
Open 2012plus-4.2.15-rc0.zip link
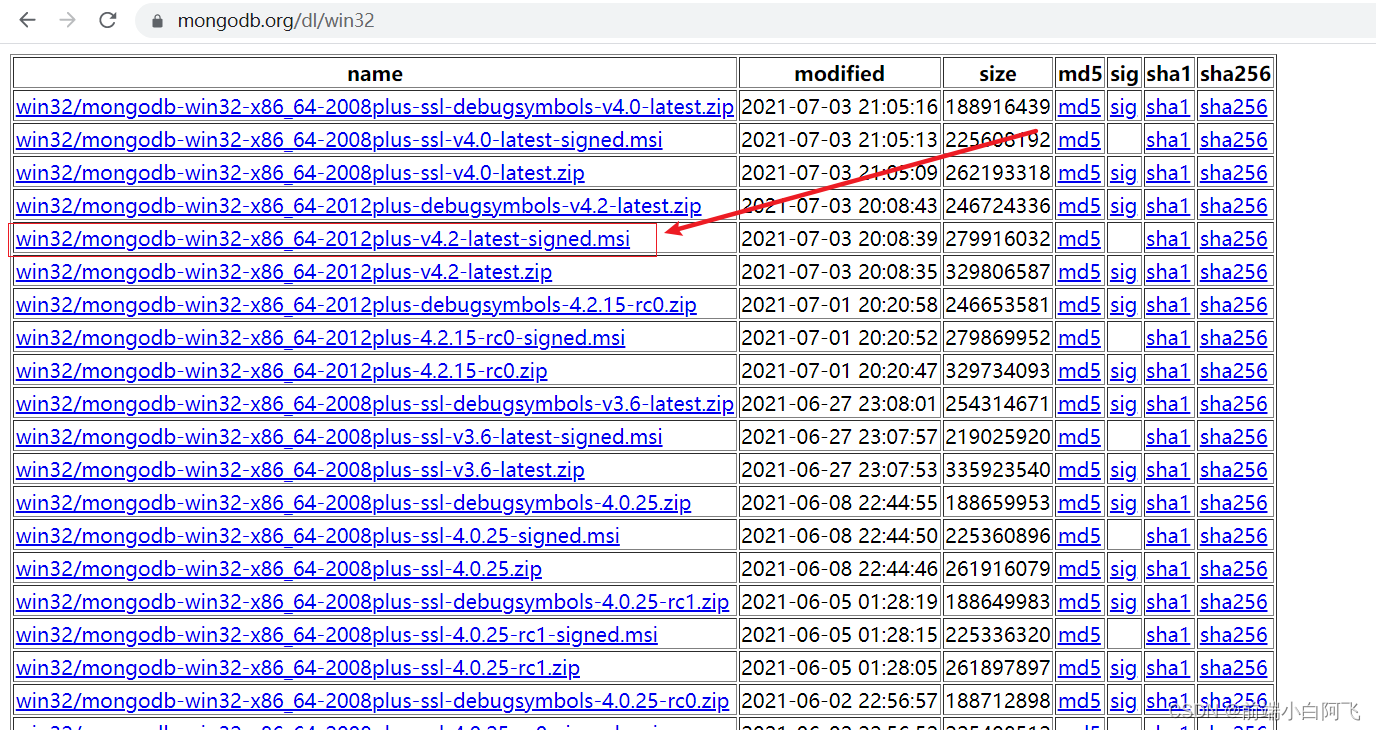tap(282, 371)
